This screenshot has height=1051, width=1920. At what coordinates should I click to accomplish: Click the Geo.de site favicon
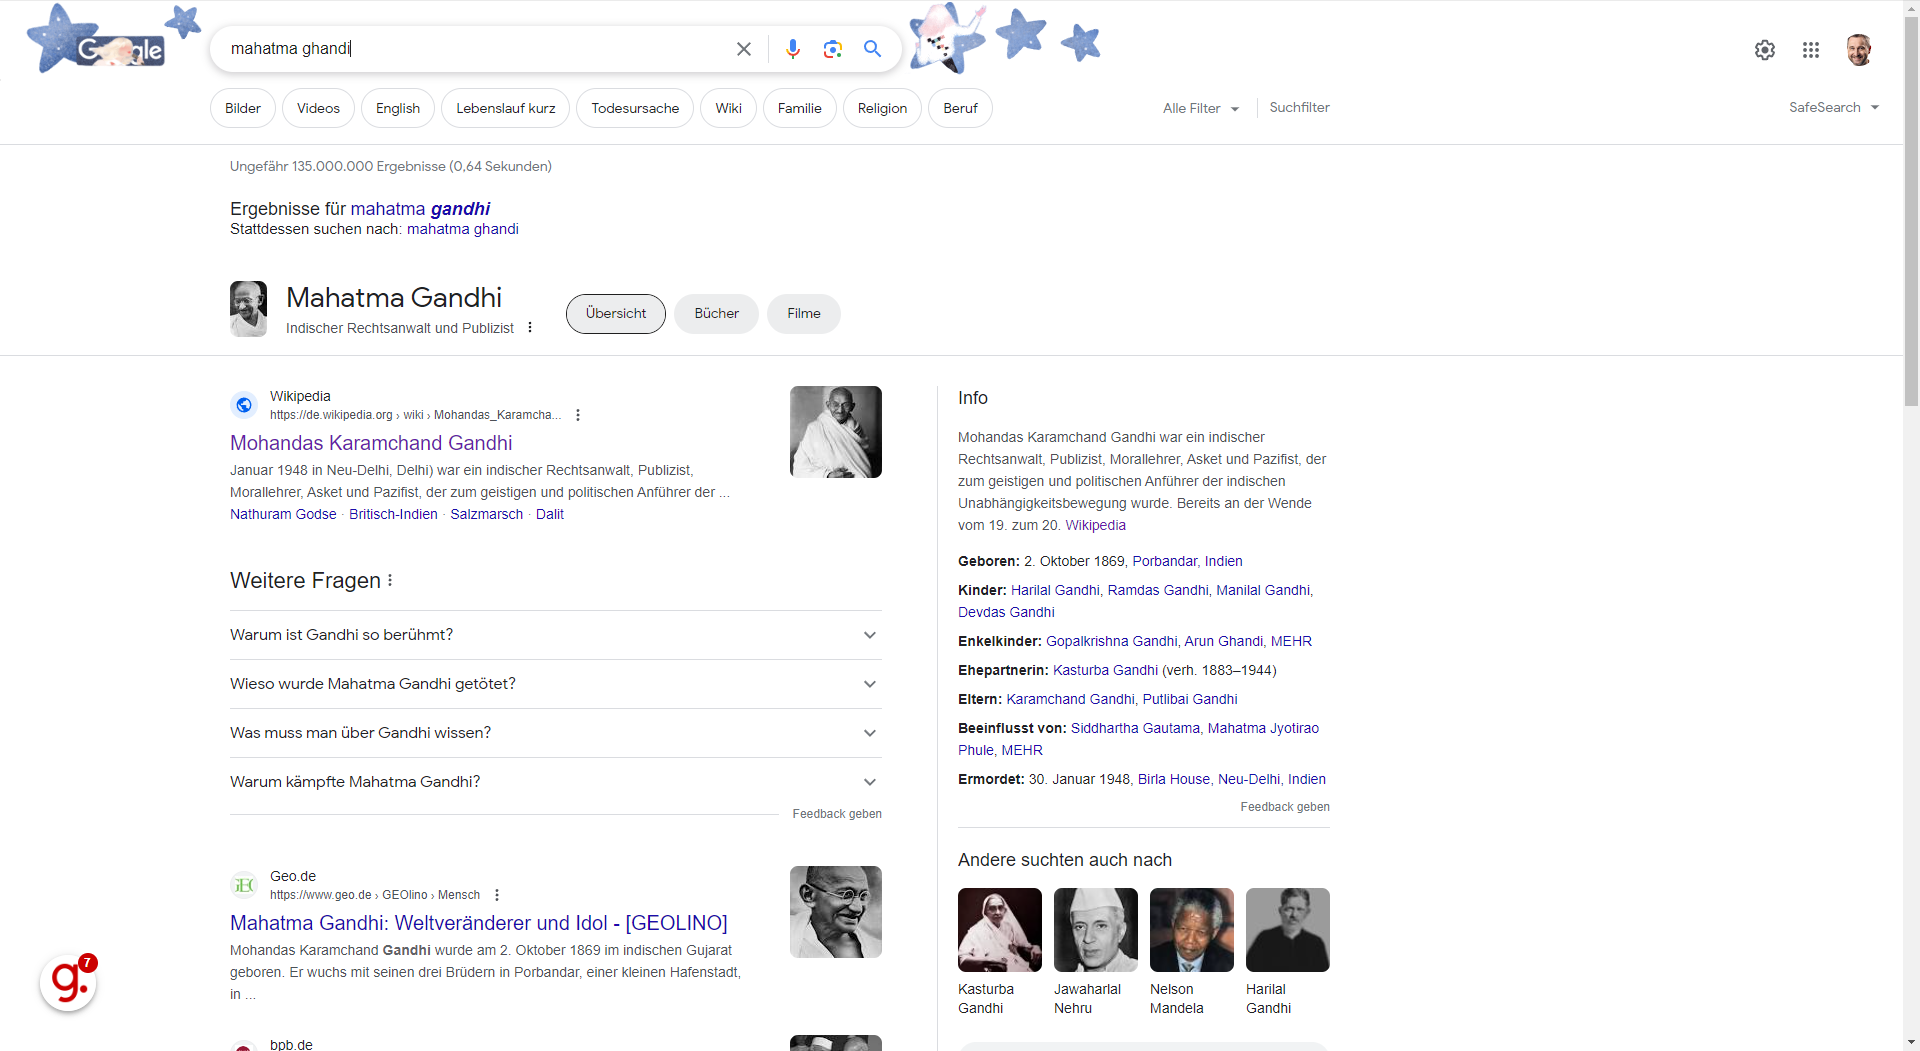click(x=244, y=885)
